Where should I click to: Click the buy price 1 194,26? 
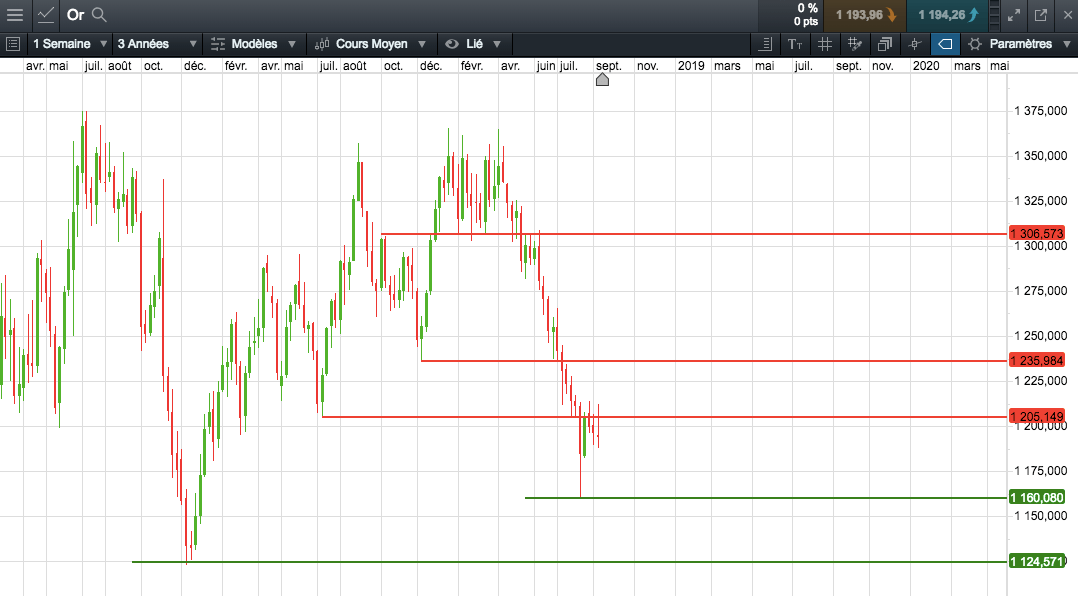[x=948, y=15]
